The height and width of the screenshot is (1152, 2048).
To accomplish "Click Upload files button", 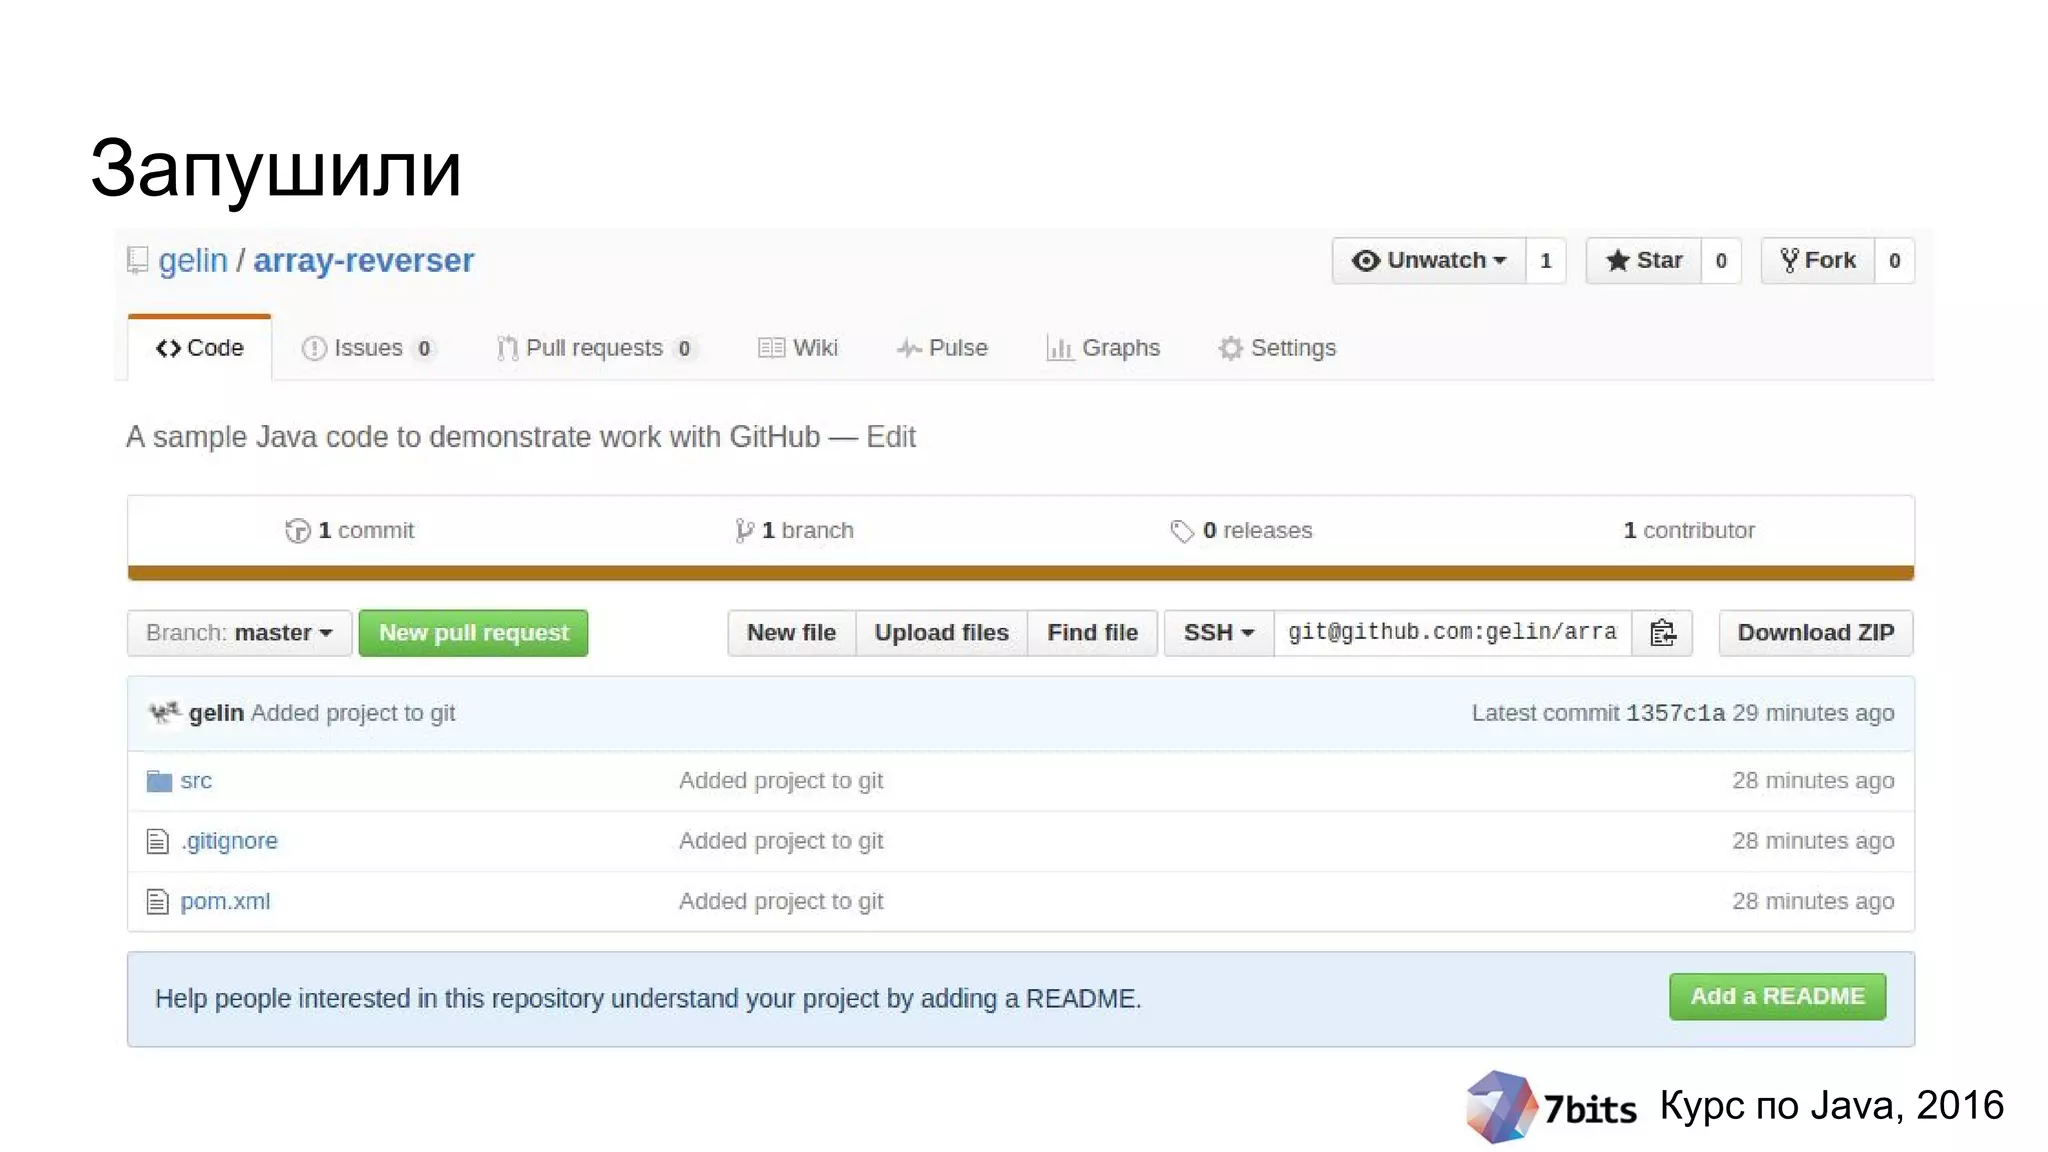I will click(941, 633).
